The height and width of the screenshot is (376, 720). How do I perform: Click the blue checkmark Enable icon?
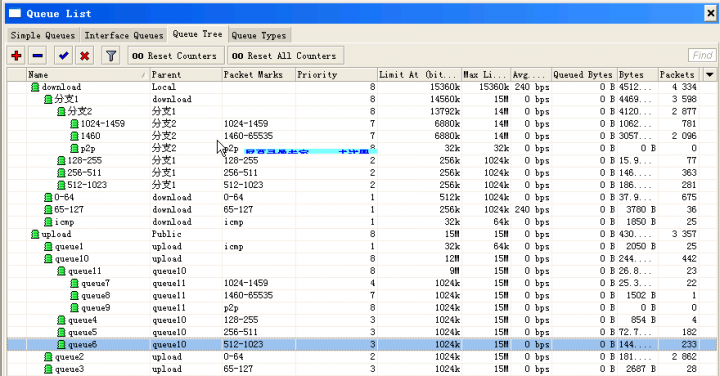[63, 56]
